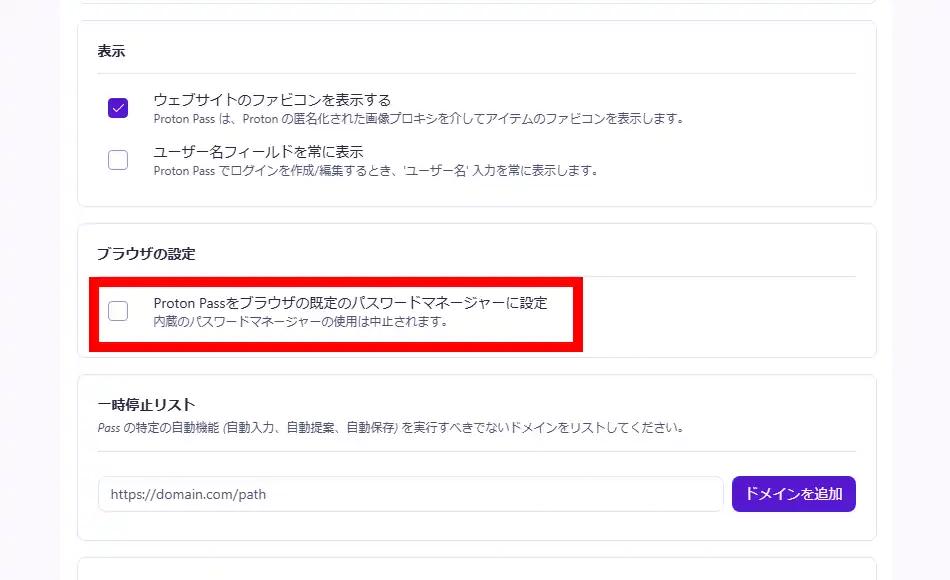Screen dimensions: 950x580
Task: Click the 内蔵のパスワードマネージャーの使用は中止されます description
Action: pyautogui.click(x=300, y=322)
